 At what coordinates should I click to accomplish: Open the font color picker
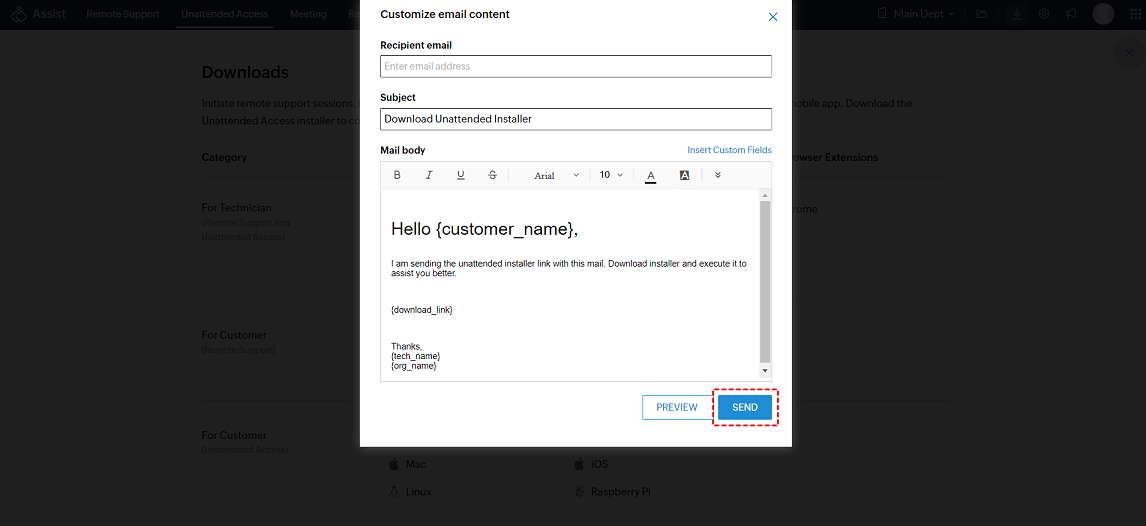650,175
